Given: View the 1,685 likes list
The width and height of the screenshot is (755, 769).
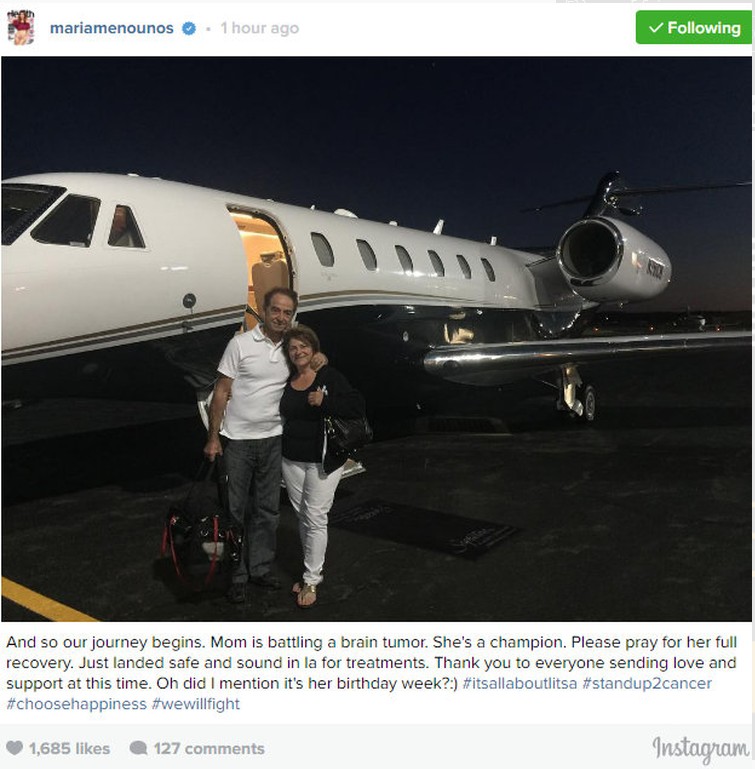Looking at the screenshot, I should [x=69, y=748].
